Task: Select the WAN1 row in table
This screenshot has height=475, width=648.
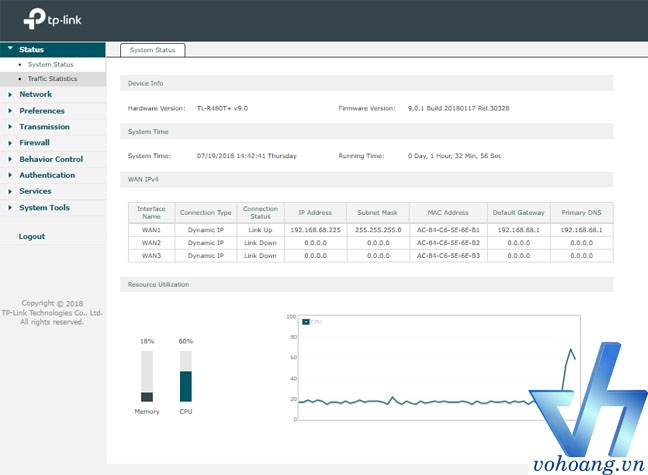Action: (151, 229)
